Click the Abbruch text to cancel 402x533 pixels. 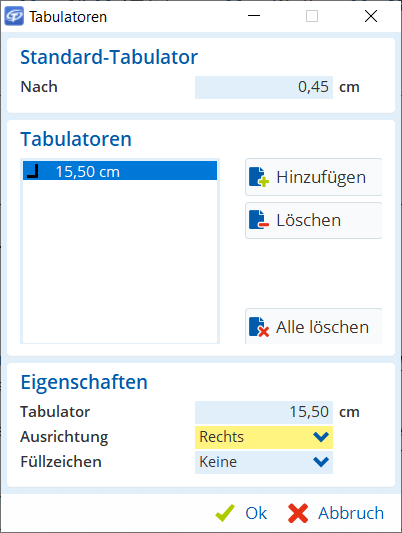click(x=351, y=513)
